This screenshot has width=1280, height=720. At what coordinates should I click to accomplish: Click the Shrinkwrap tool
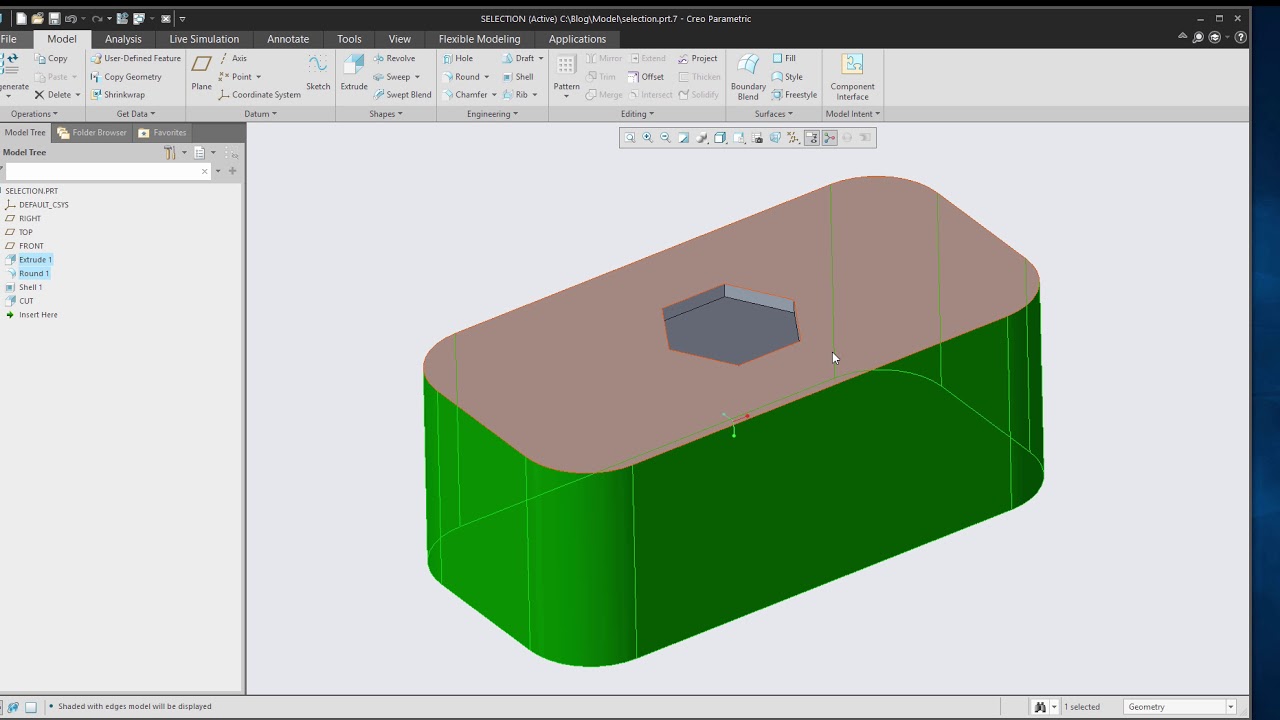coord(118,95)
